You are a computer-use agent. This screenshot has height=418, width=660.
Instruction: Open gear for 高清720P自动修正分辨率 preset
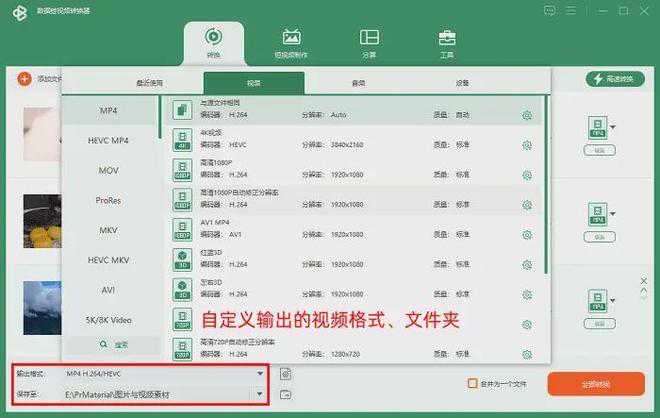527,354
